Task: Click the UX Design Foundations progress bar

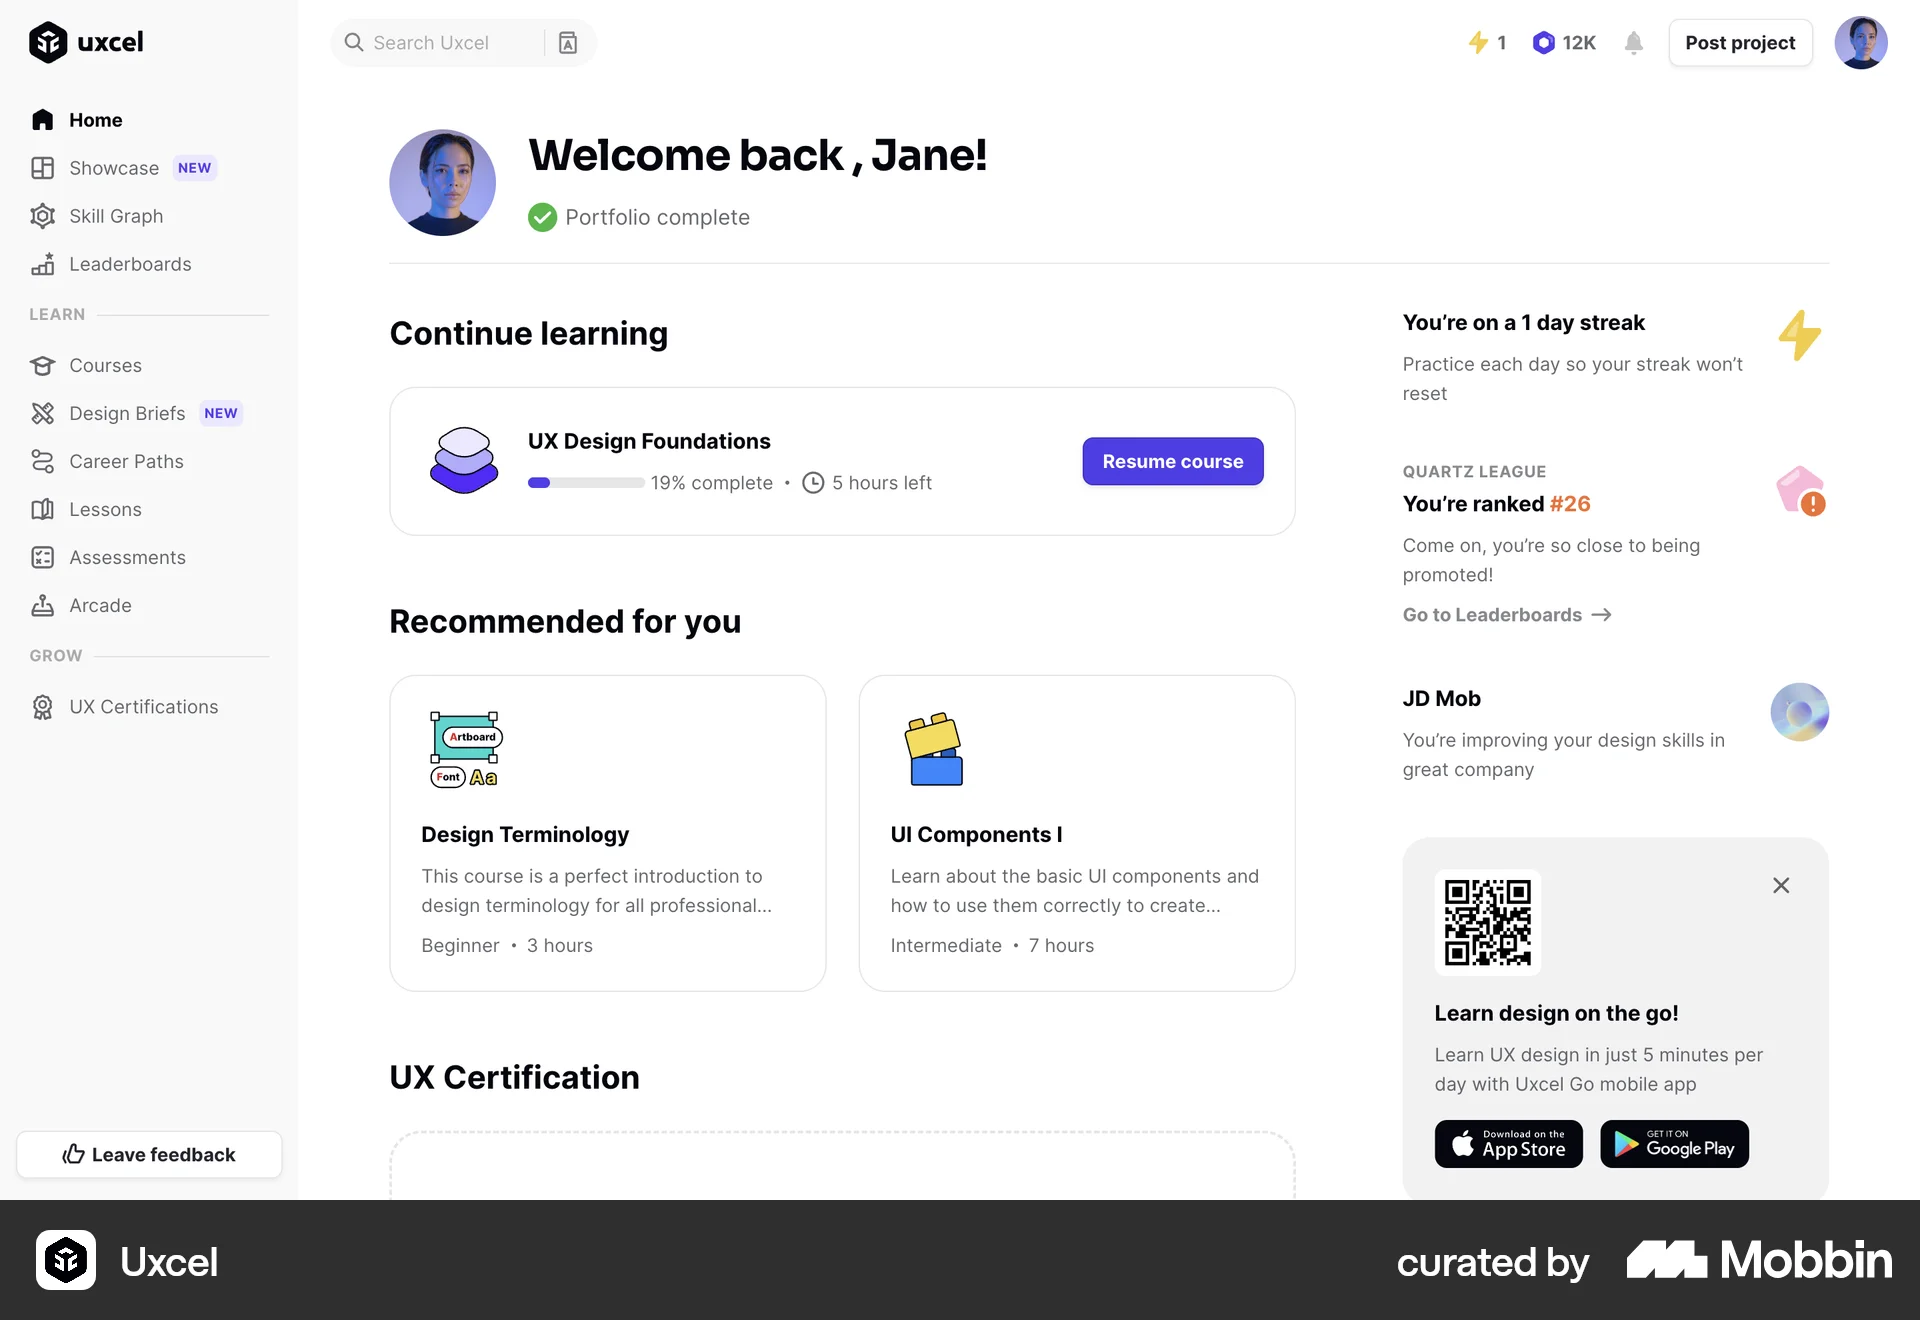Action: point(585,482)
